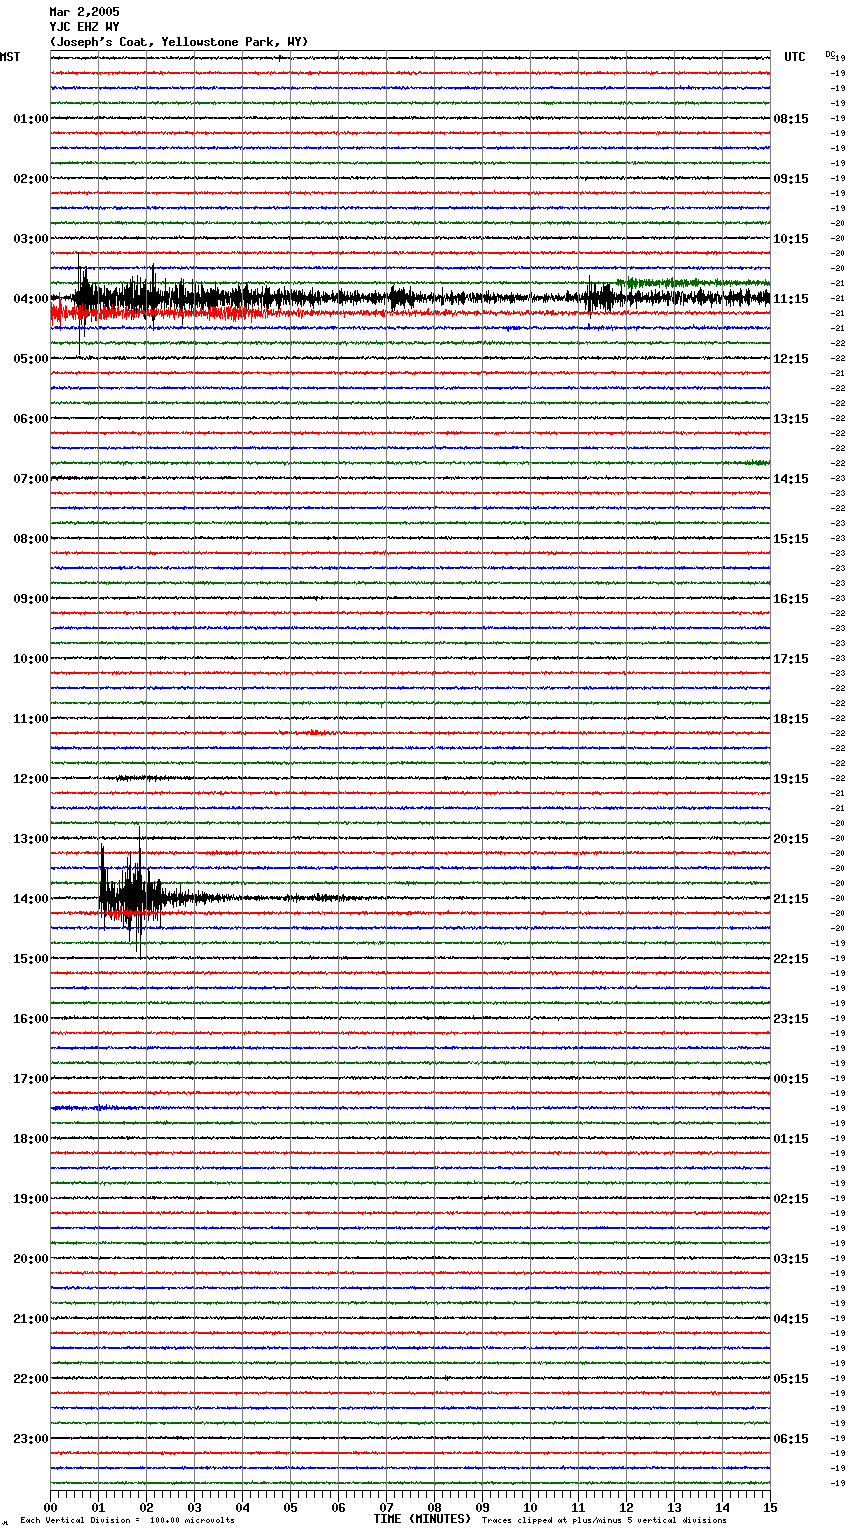The width and height of the screenshot is (850, 1534).
Task: Click the MST time label "17:00"
Action: [31, 1079]
